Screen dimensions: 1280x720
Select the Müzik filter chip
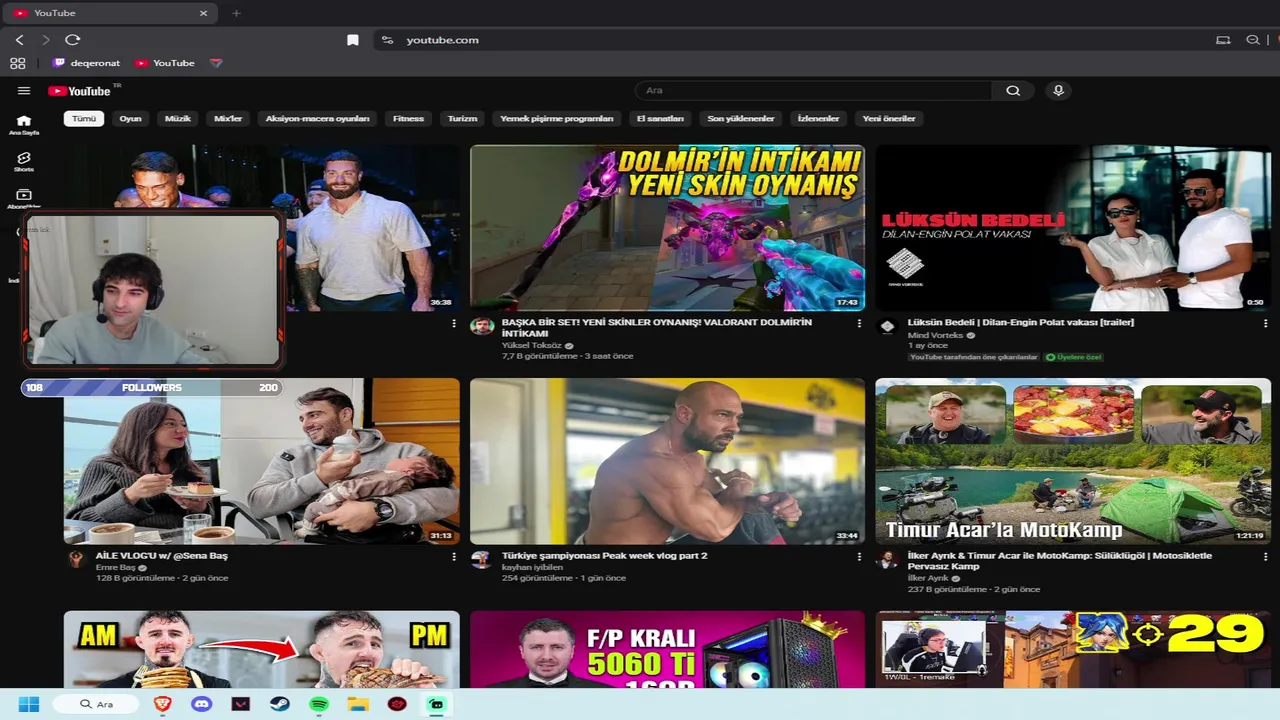[177, 118]
